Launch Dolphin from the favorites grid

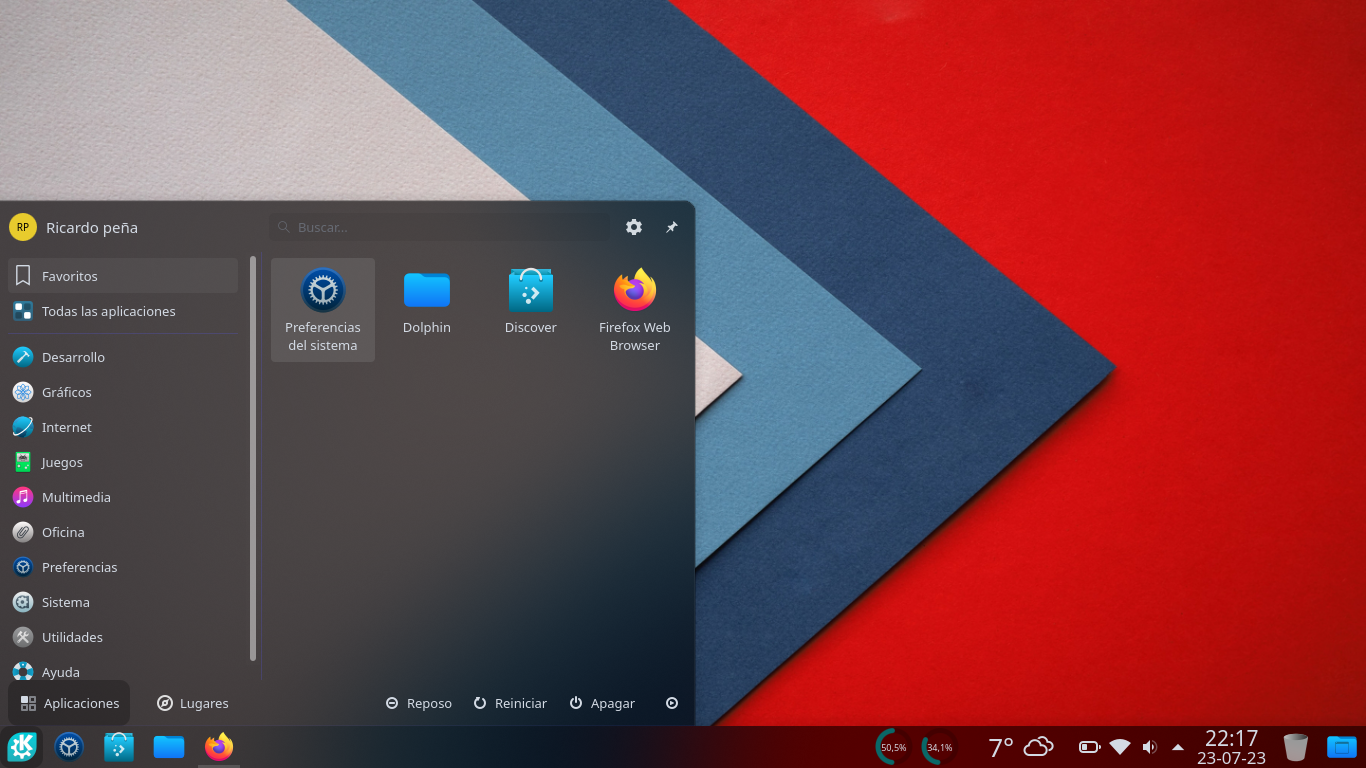click(427, 302)
